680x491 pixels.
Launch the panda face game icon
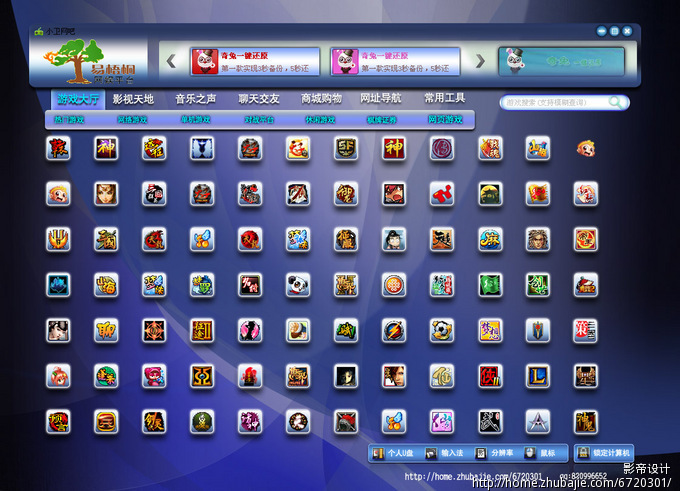coord(298,285)
